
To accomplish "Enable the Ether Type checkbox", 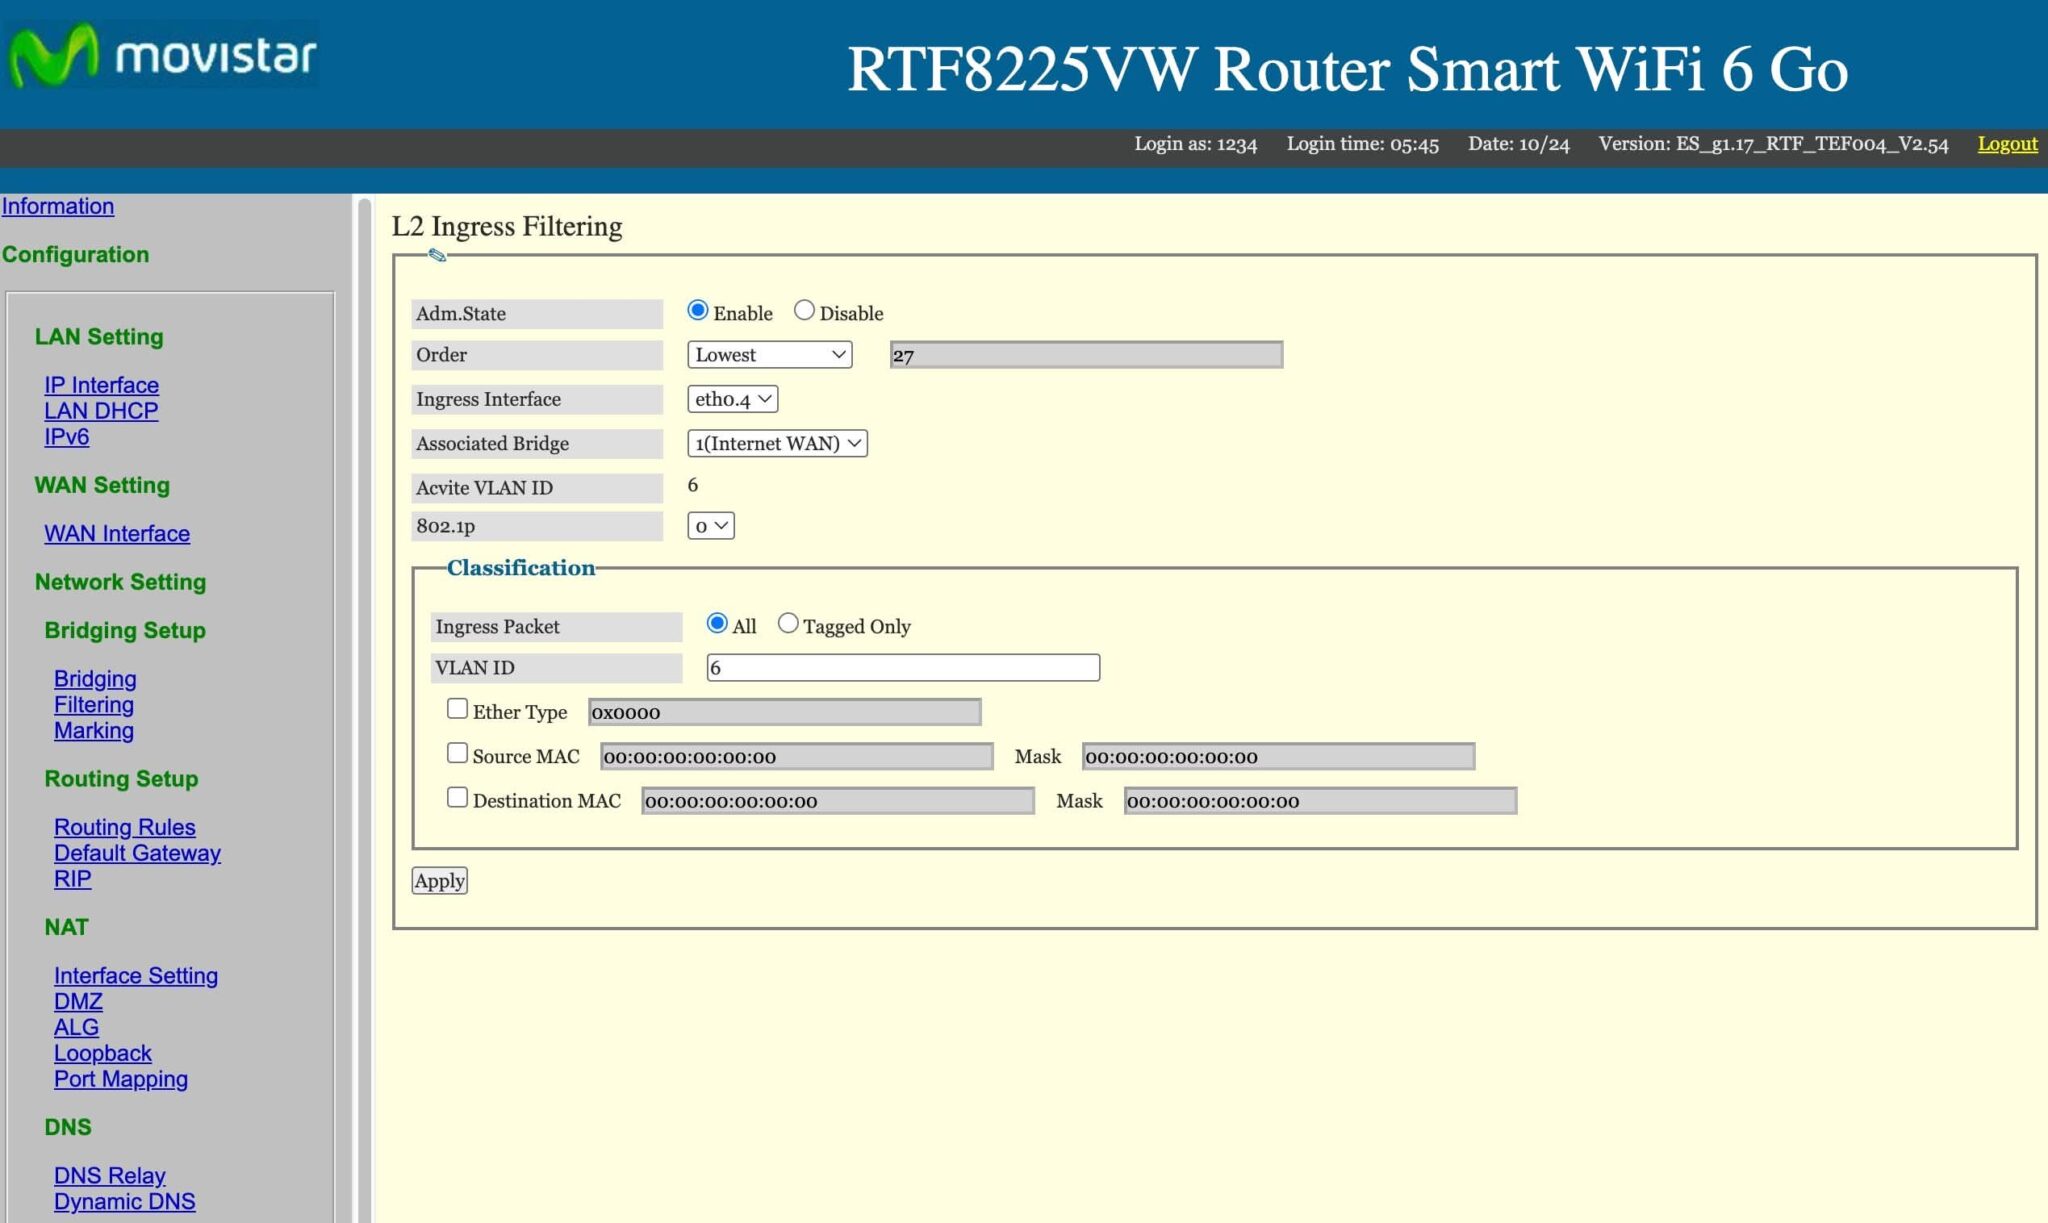I will point(458,708).
